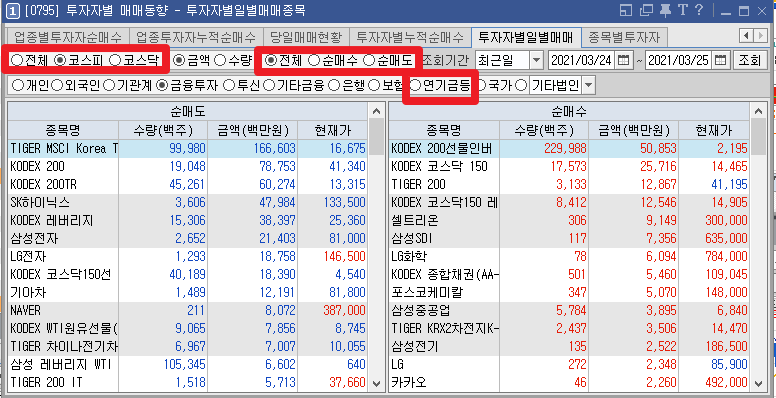This screenshot has height=398, width=776.
Task: Select 셀트리온 row in 순매수 list
Action: pyautogui.click(x=569, y=220)
